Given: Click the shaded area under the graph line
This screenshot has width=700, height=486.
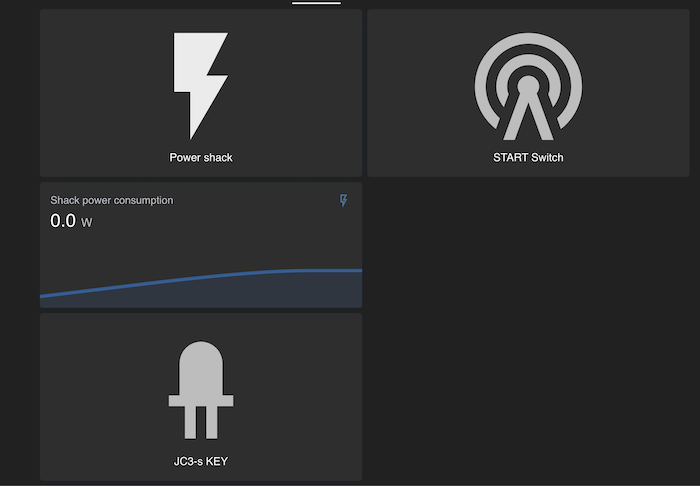Looking at the screenshot, I should pos(200,297).
